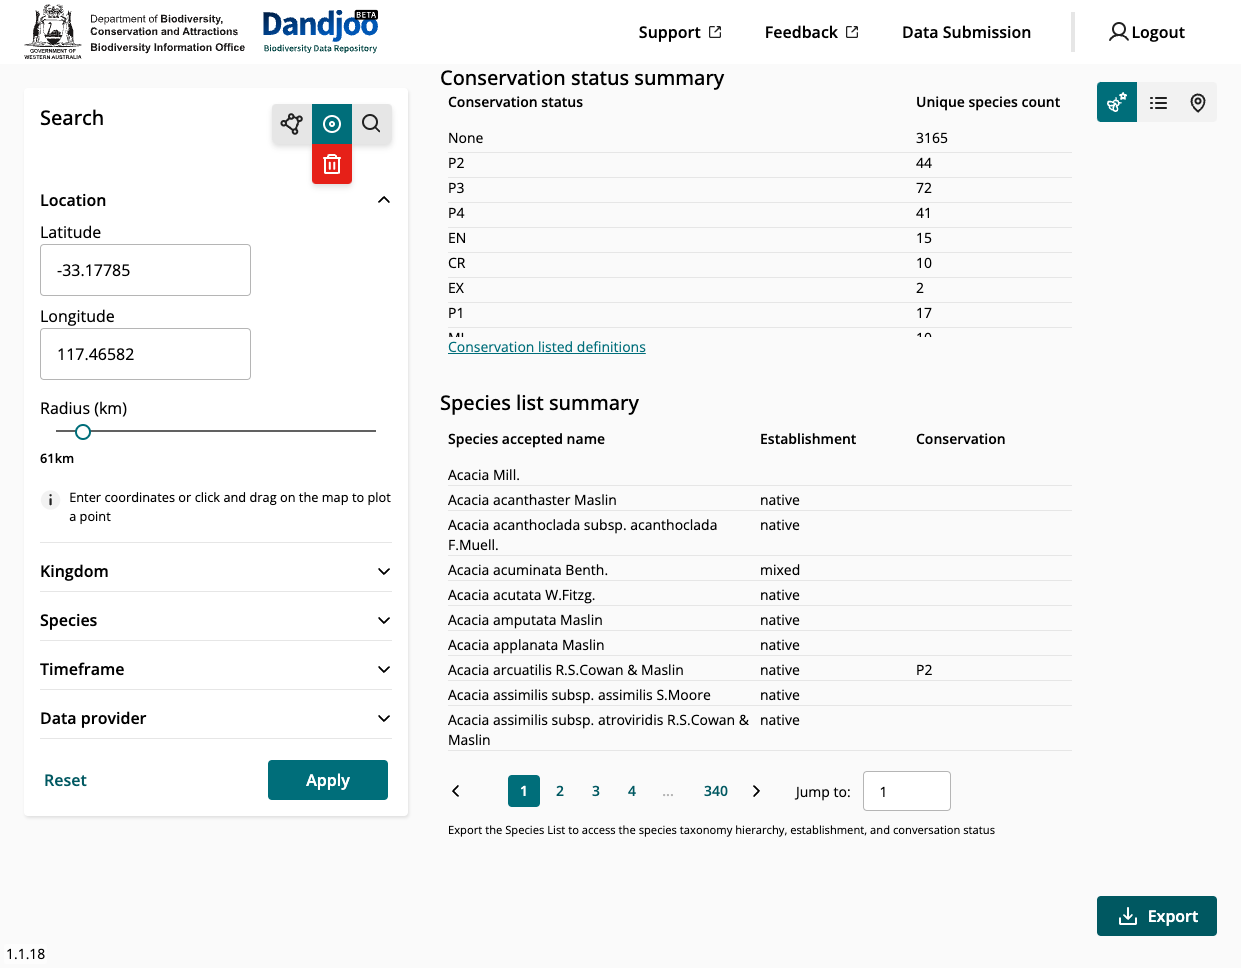1241x968 pixels.
Task: Click Acacia arcuatilis R.S.Cowan & Maslin row
Action: pyautogui.click(x=760, y=670)
